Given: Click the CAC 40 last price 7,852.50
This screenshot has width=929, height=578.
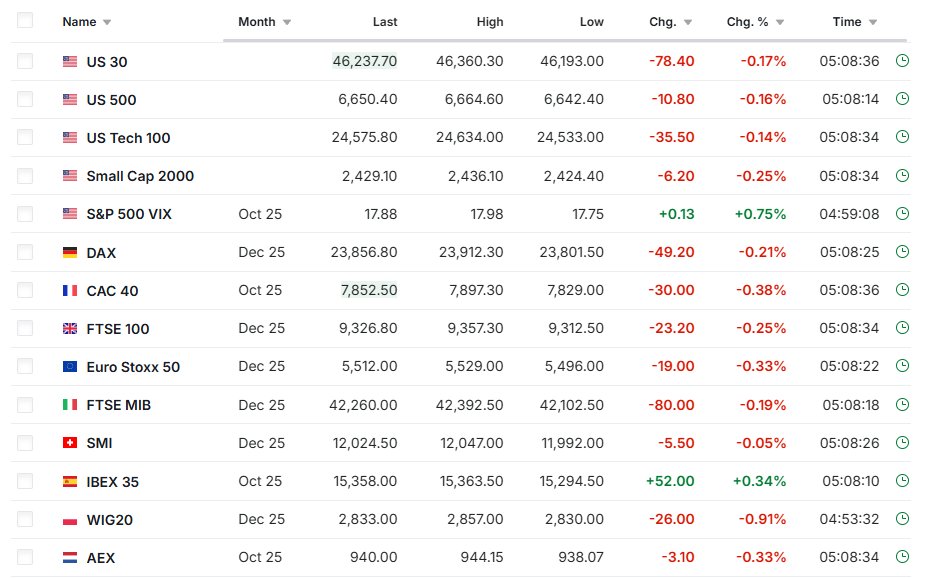Looking at the screenshot, I should click(369, 290).
